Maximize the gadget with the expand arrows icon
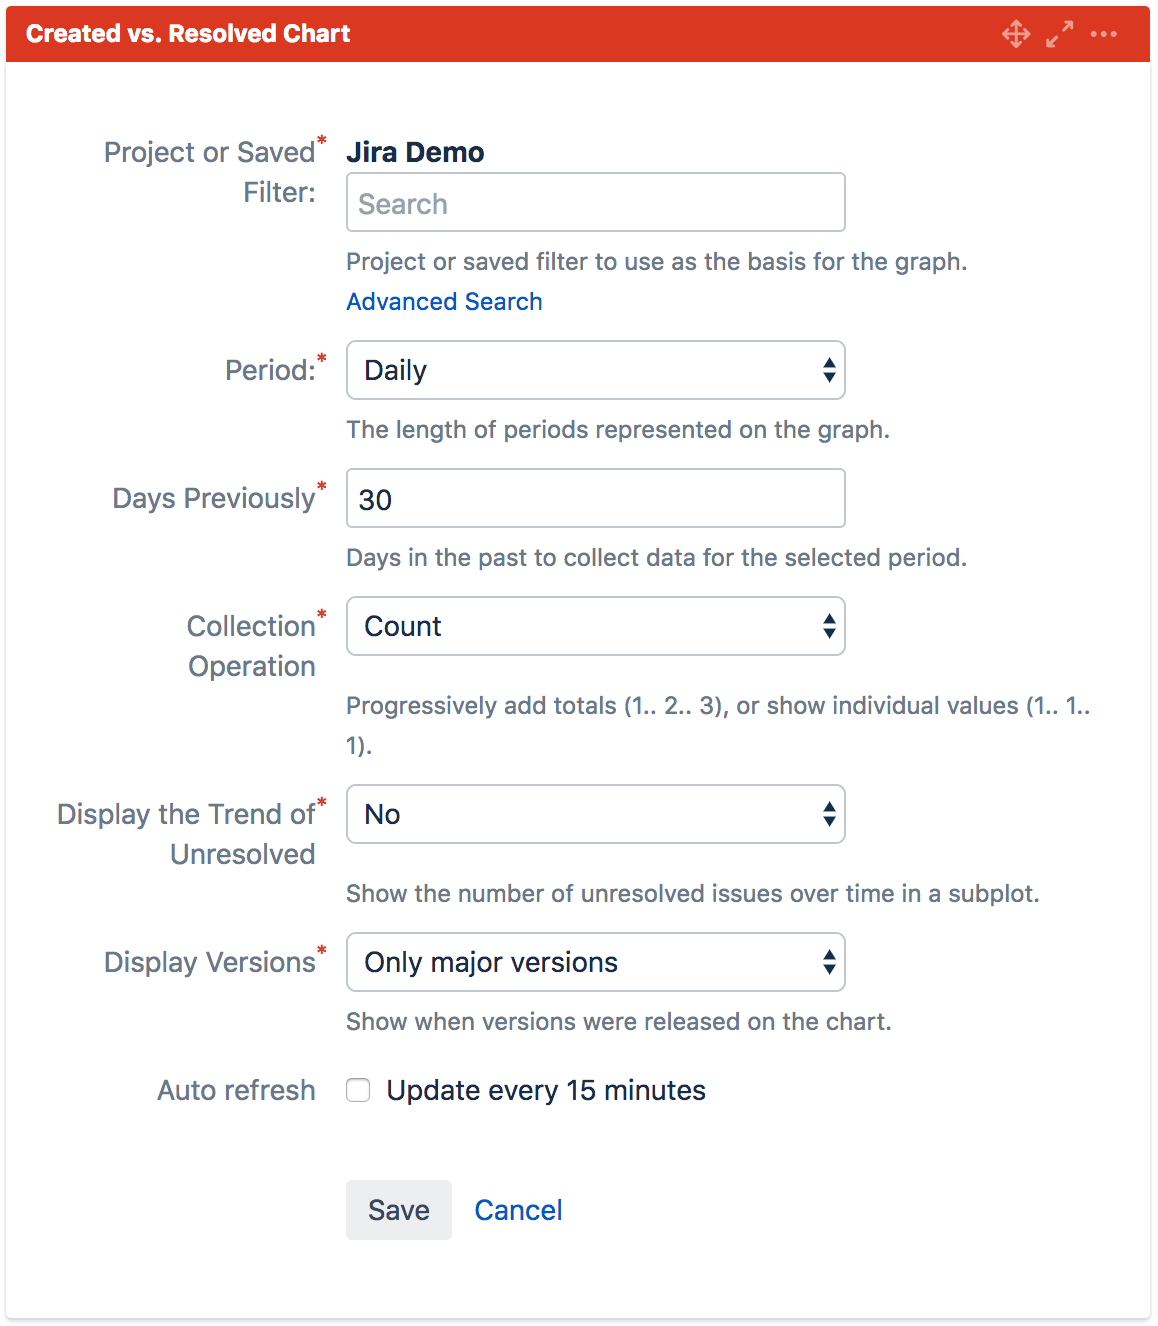 pyautogui.click(x=1060, y=34)
